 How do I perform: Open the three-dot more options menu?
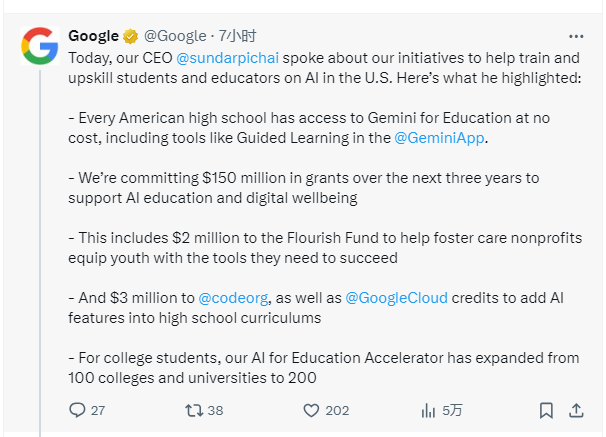(575, 36)
